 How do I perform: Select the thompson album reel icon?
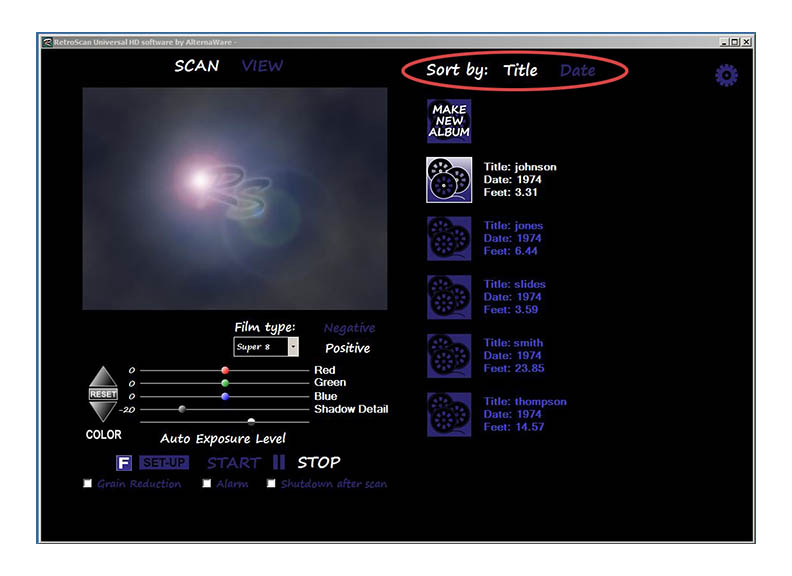(449, 414)
